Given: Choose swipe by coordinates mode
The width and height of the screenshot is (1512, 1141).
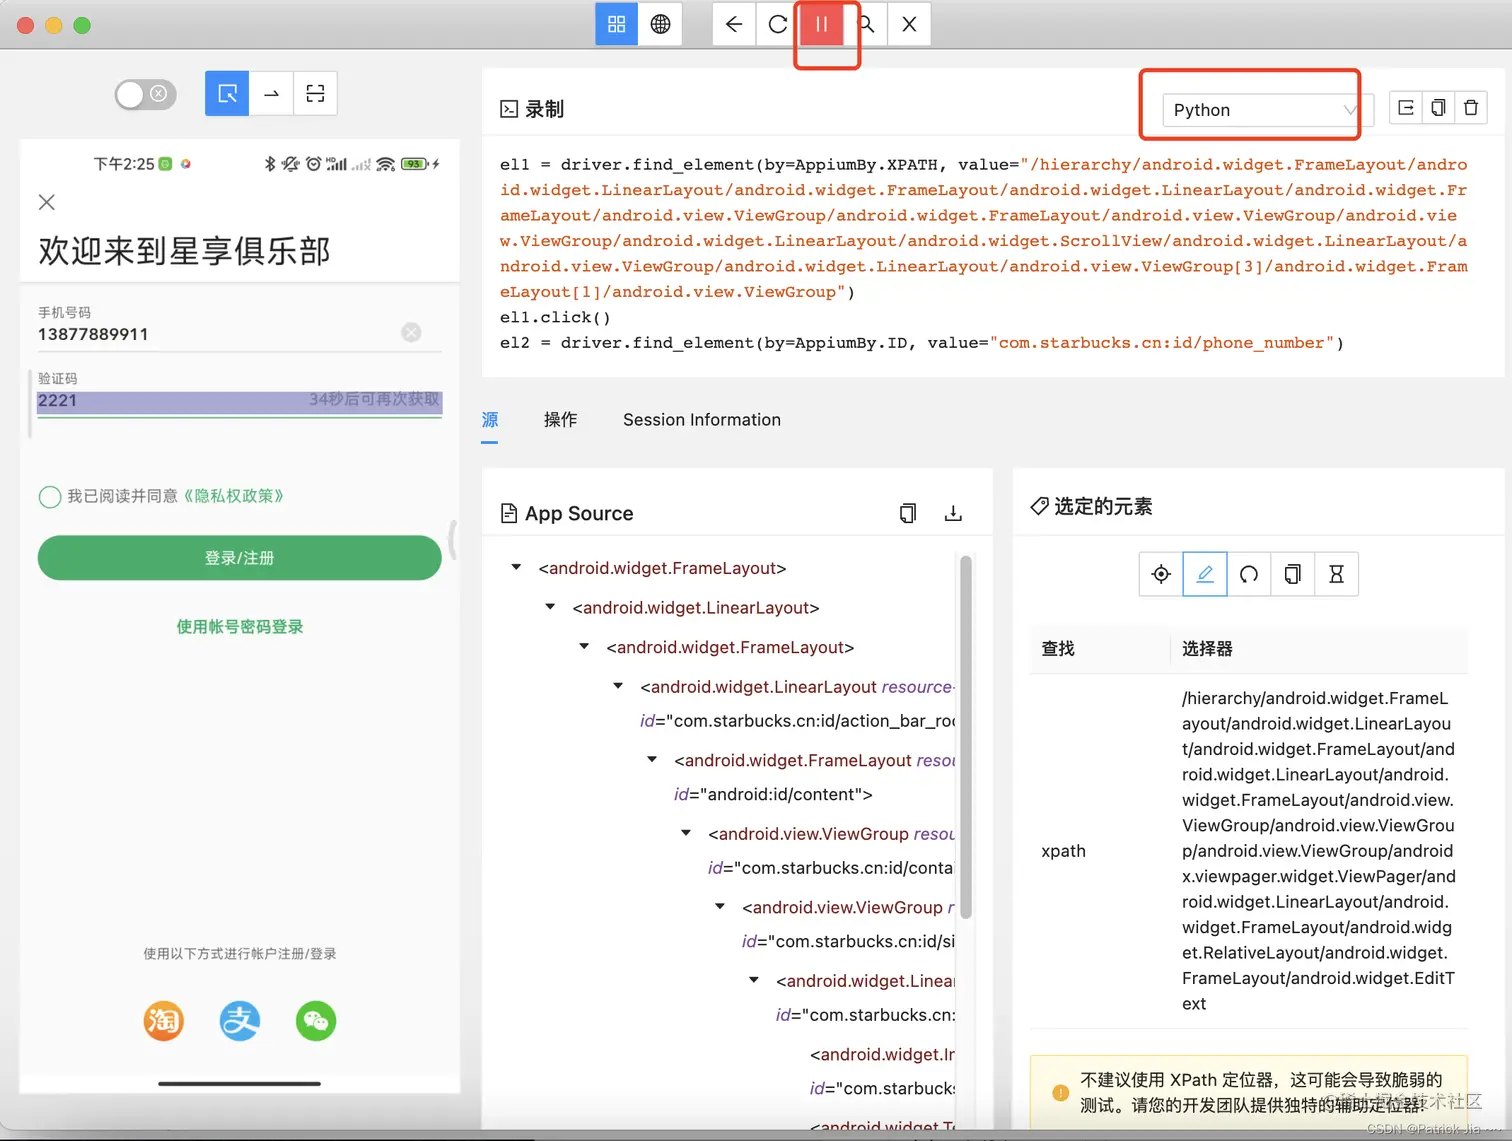Looking at the screenshot, I should (x=271, y=94).
